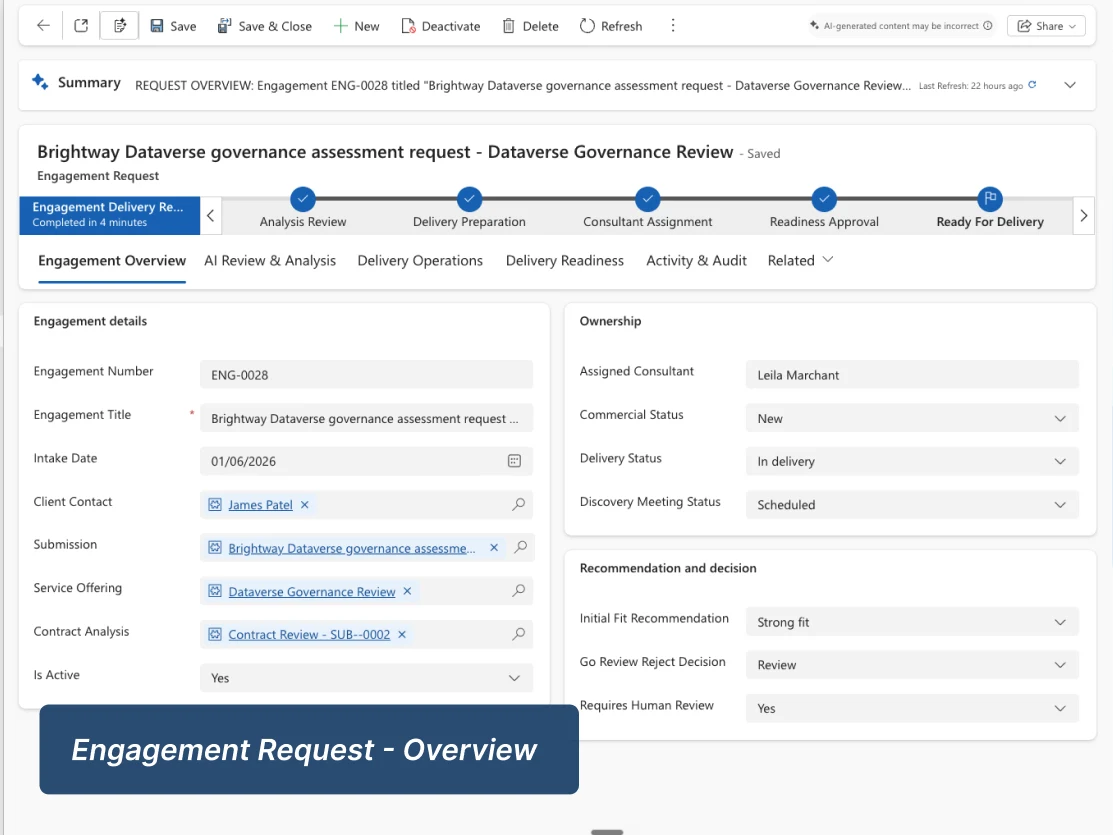Click the back arrow icon
The image size is (1113, 835).
click(43, 26)
